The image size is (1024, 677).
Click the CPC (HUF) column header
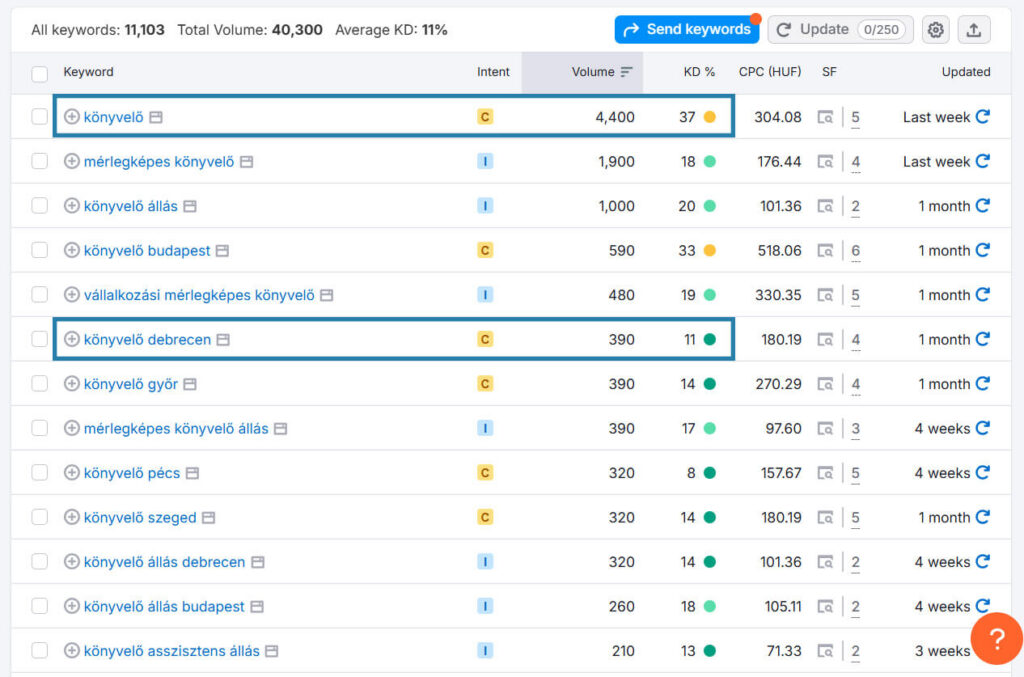[770, 72]
